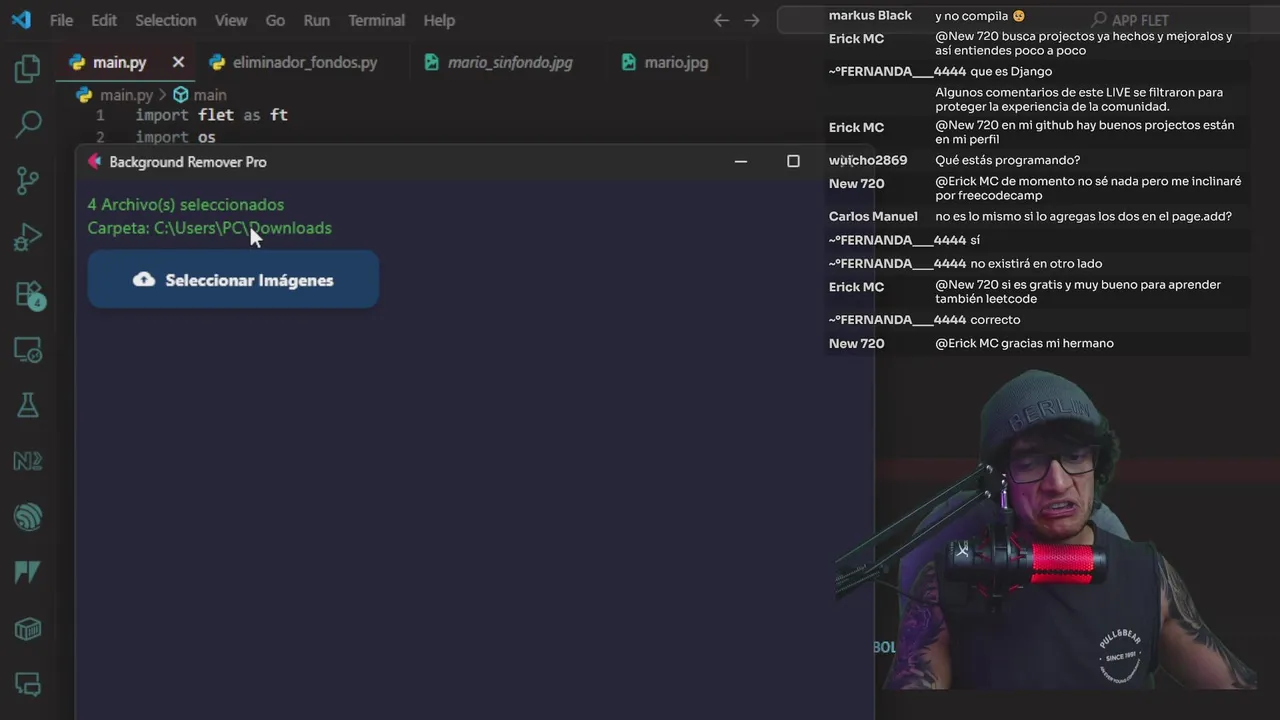Click chat message '@Erick MC gracias mi hermano'

coord(1024,343)
